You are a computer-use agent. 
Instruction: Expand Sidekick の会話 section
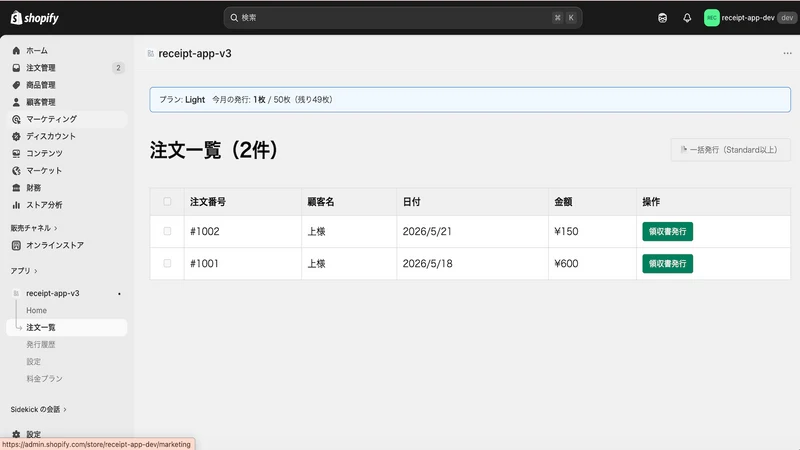pos(38,409)
